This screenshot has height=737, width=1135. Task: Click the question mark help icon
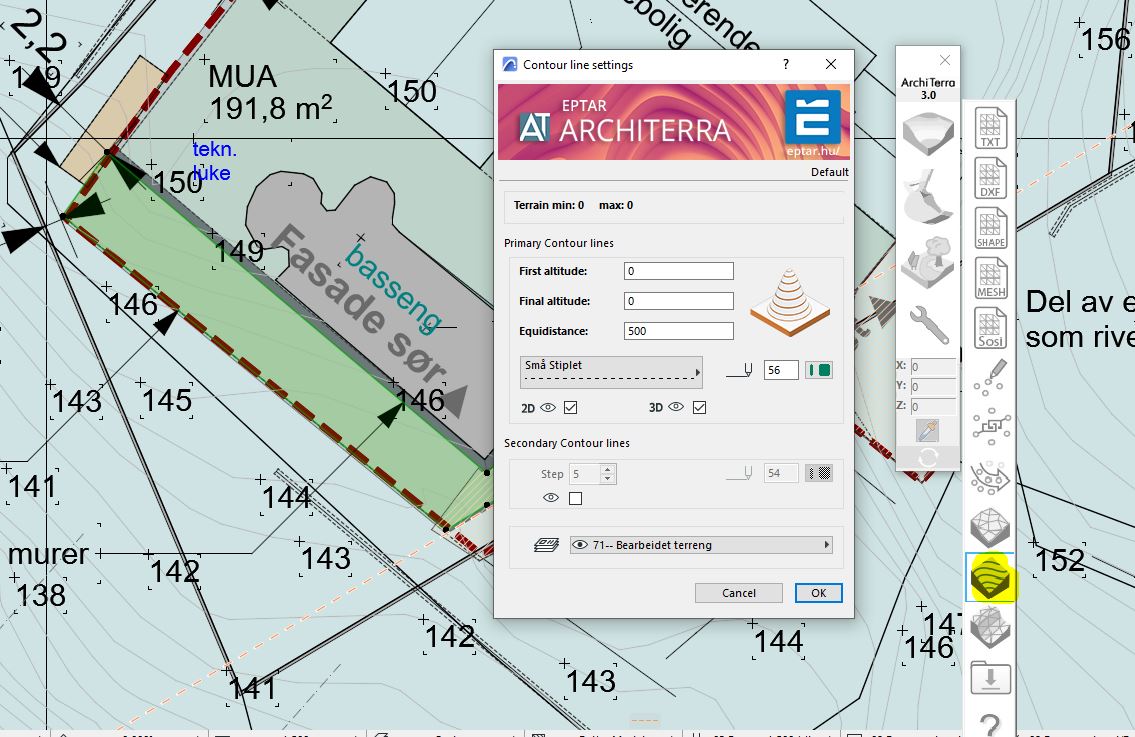(990, 724)
